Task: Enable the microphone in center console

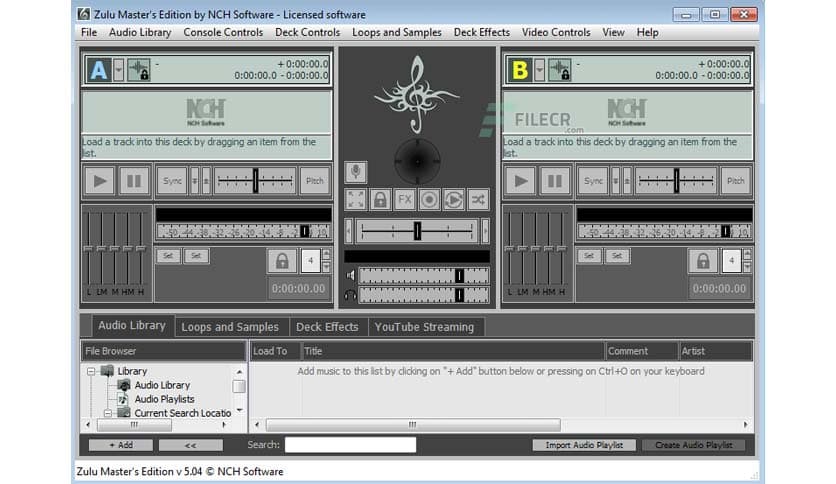Action: click(356, 172)
